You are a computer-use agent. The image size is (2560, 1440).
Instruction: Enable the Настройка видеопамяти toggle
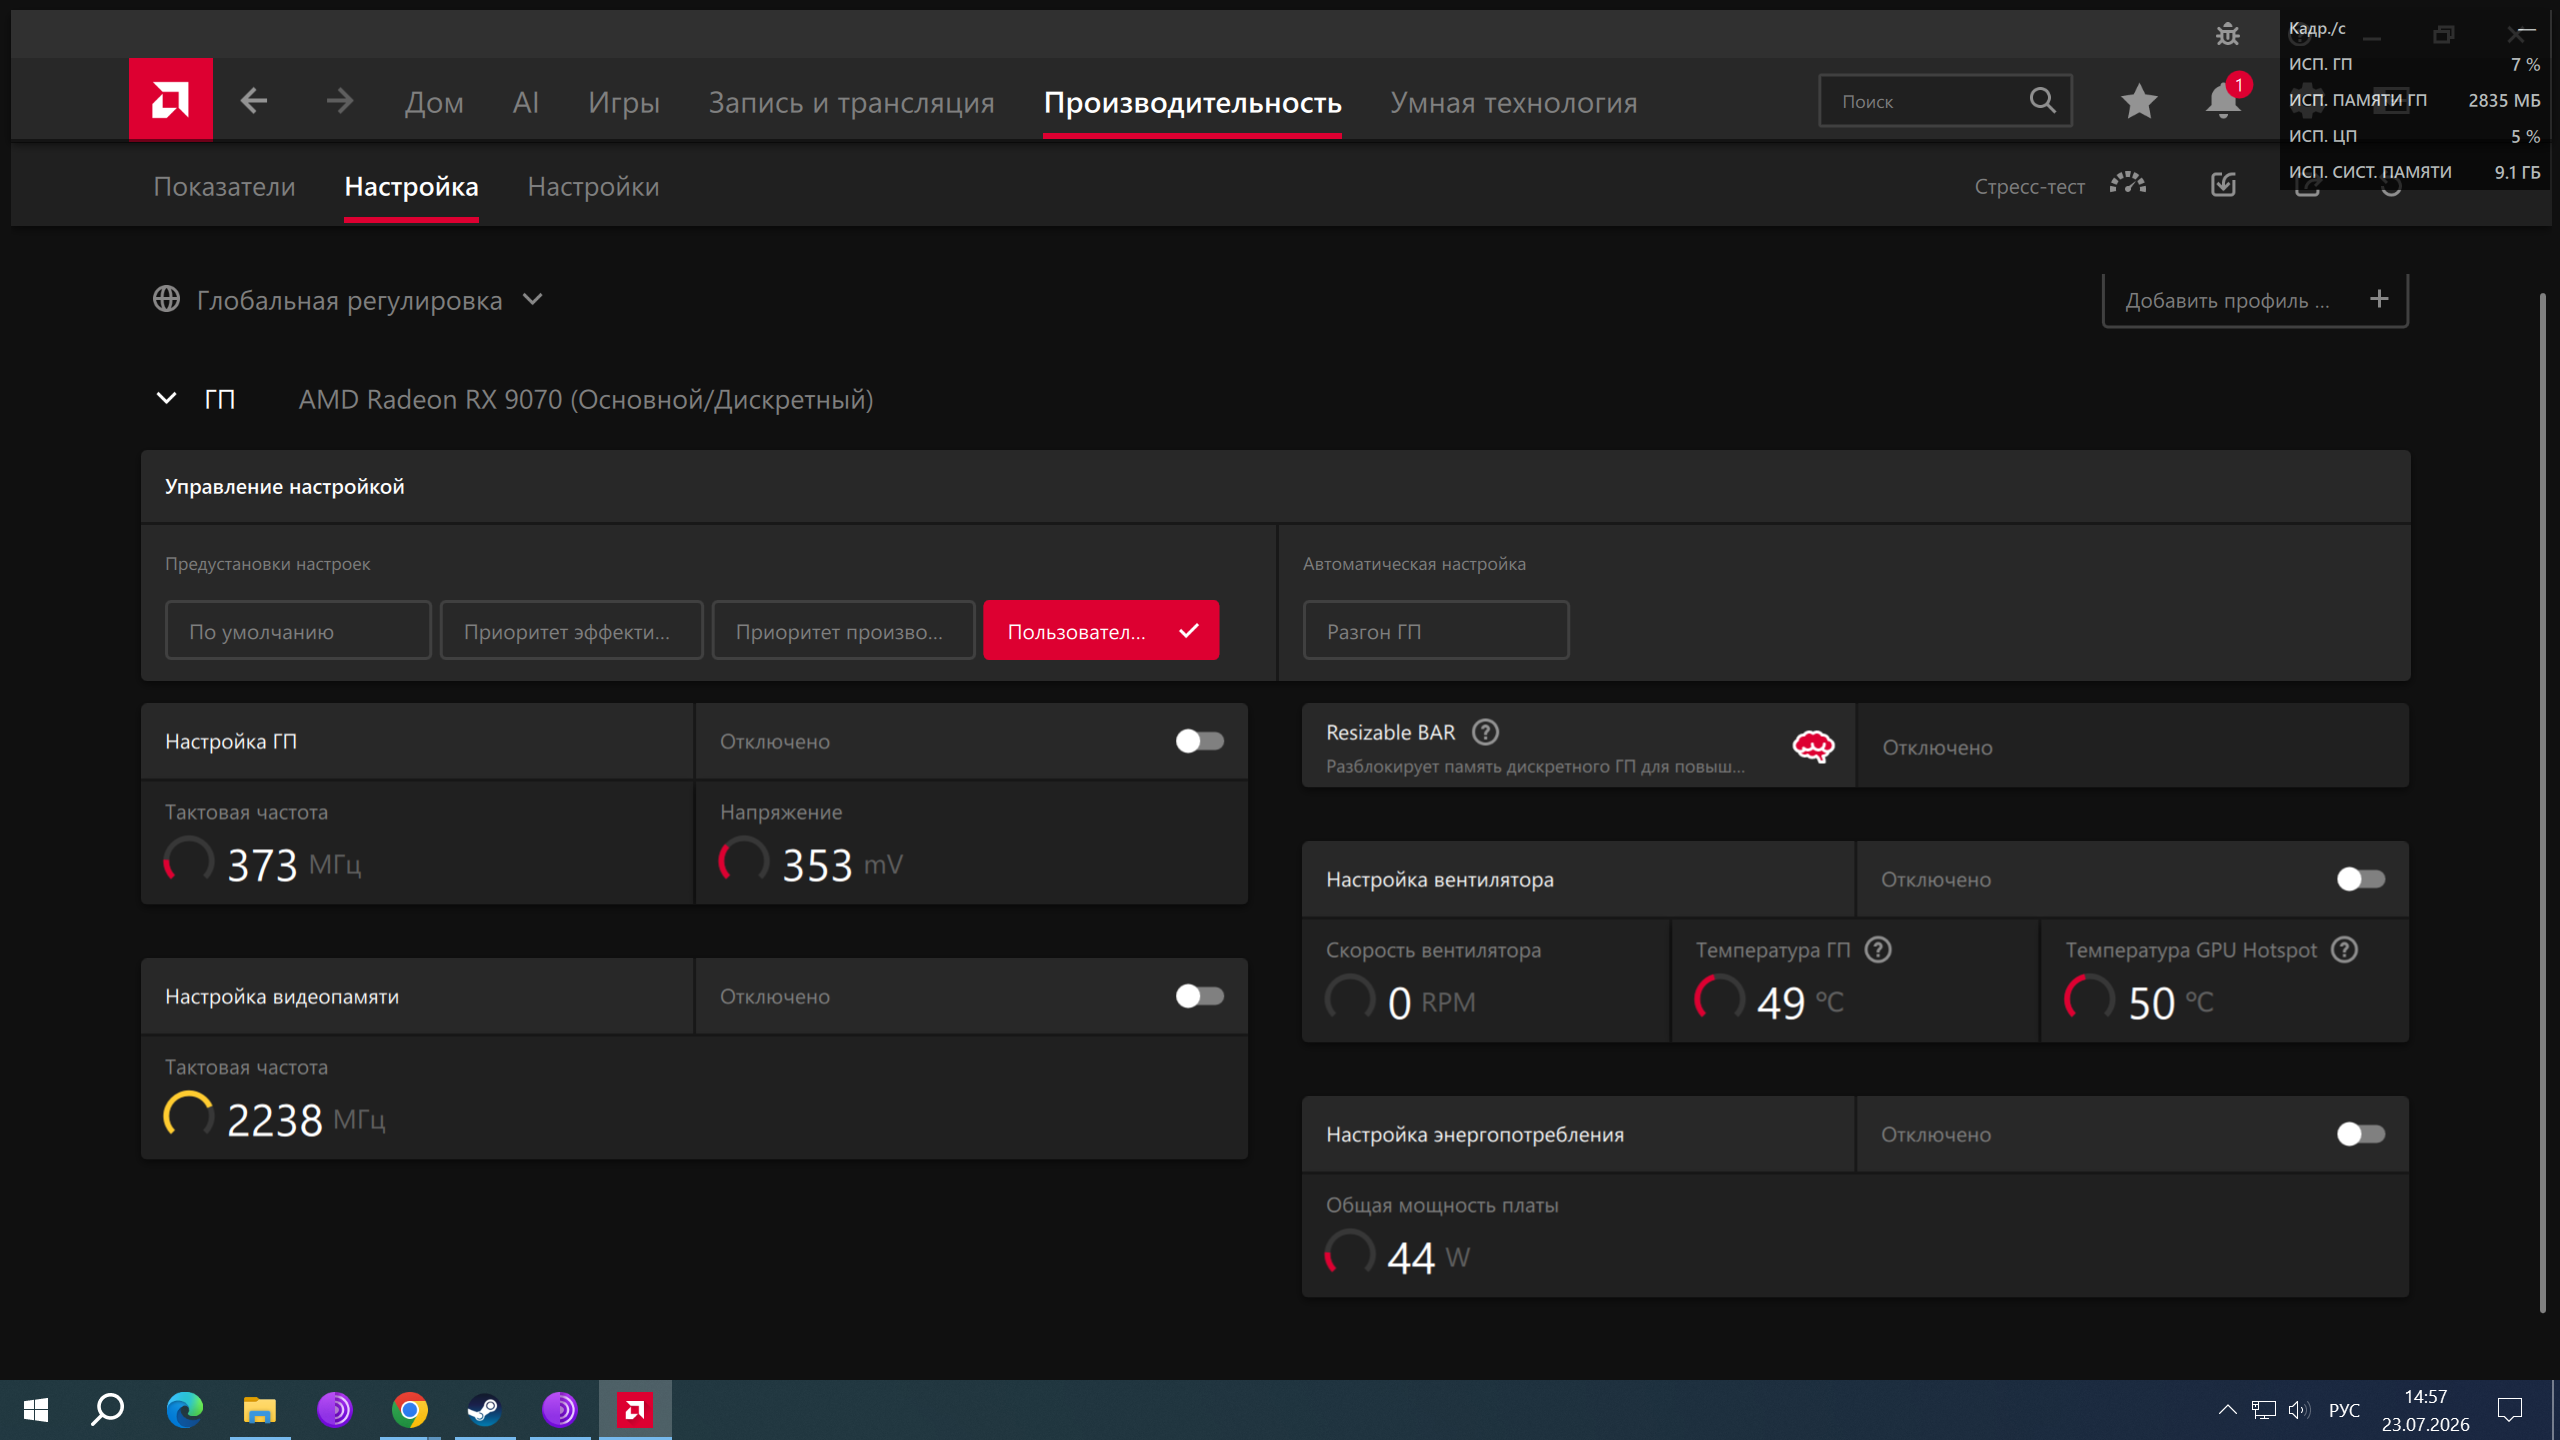1200,996
